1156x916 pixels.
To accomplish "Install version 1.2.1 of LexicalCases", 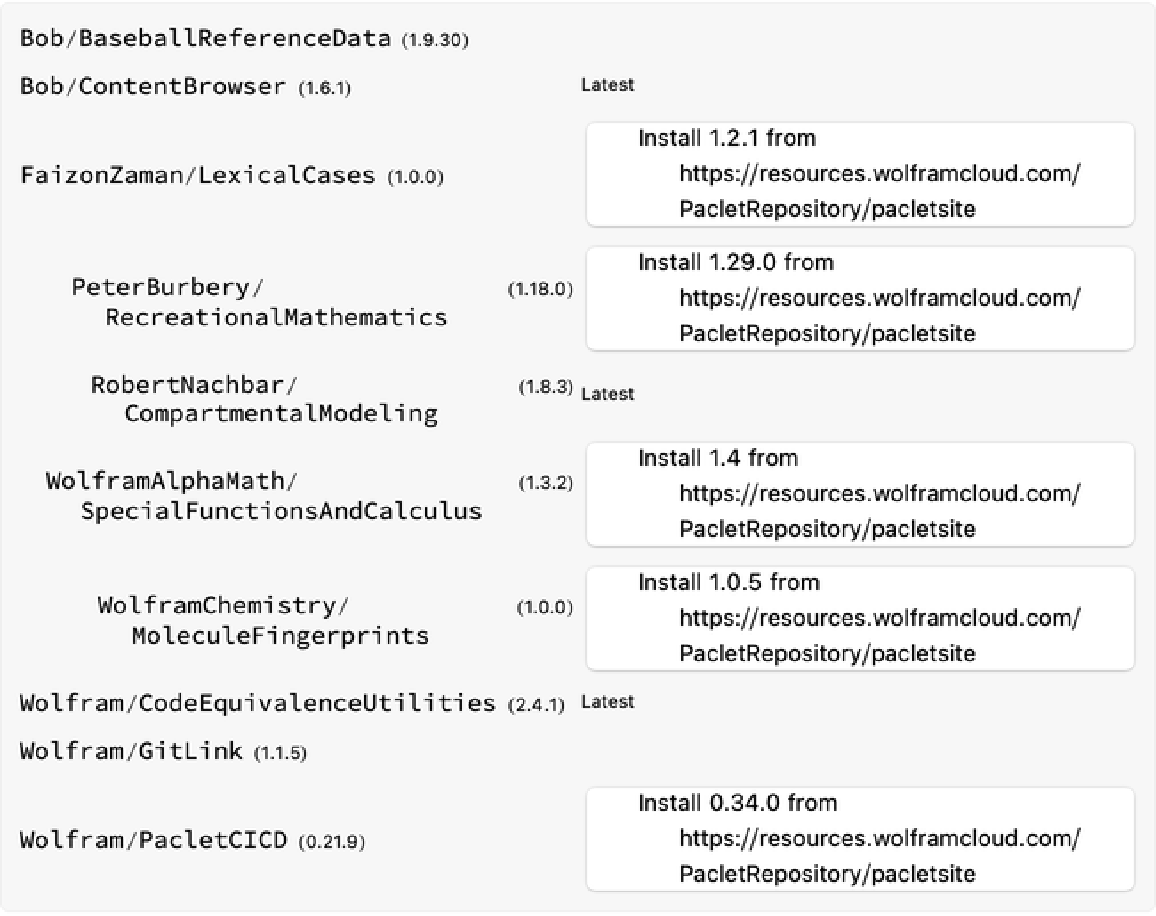I will coord(859,174).
